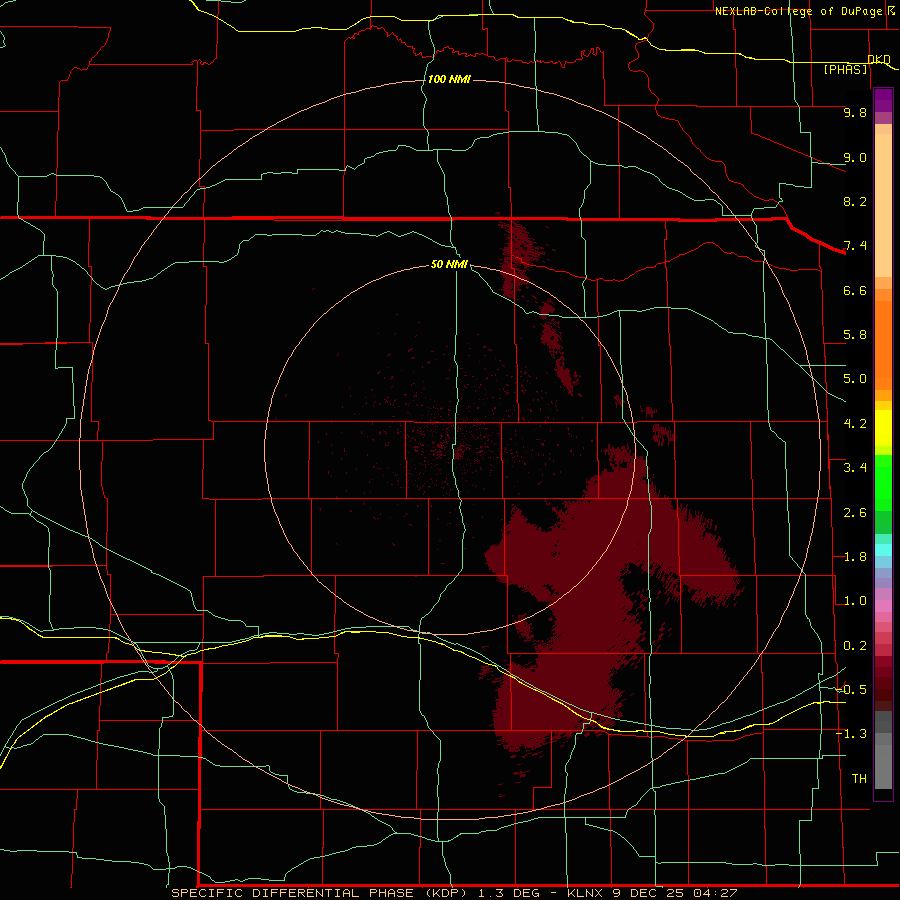Click the 1.8 value on color scale
The image size is (900, 900).
(855, 557)
